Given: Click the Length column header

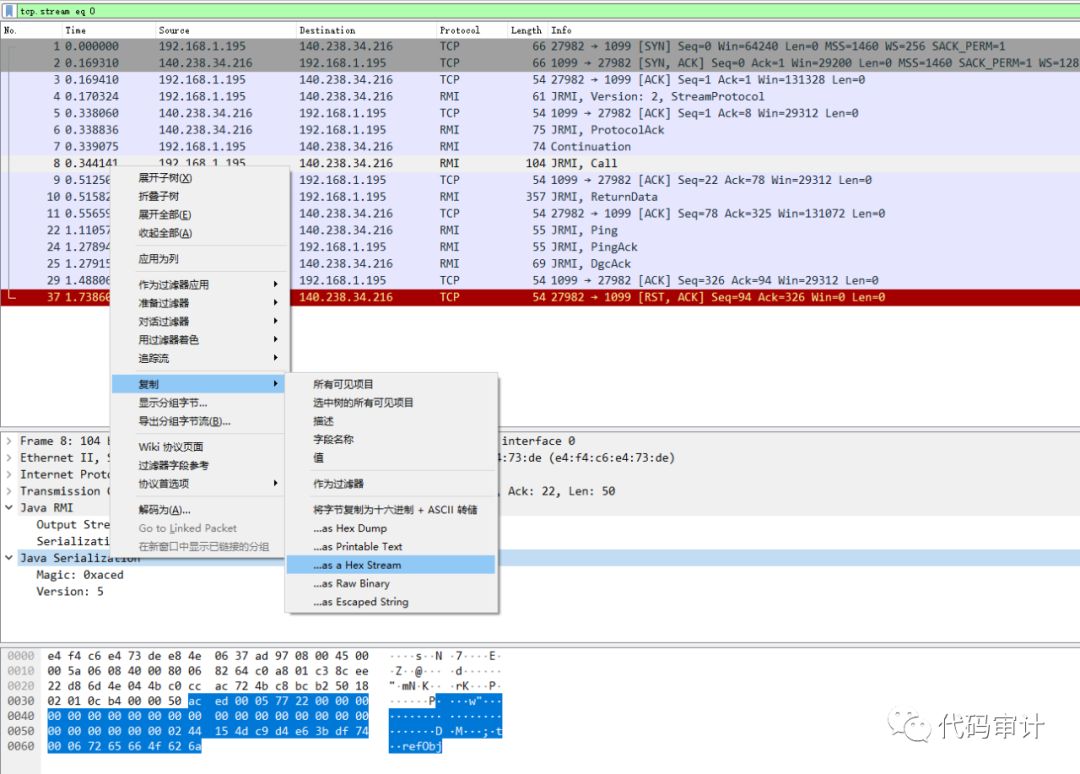Looking at the screenshot, I should point(526,30).
